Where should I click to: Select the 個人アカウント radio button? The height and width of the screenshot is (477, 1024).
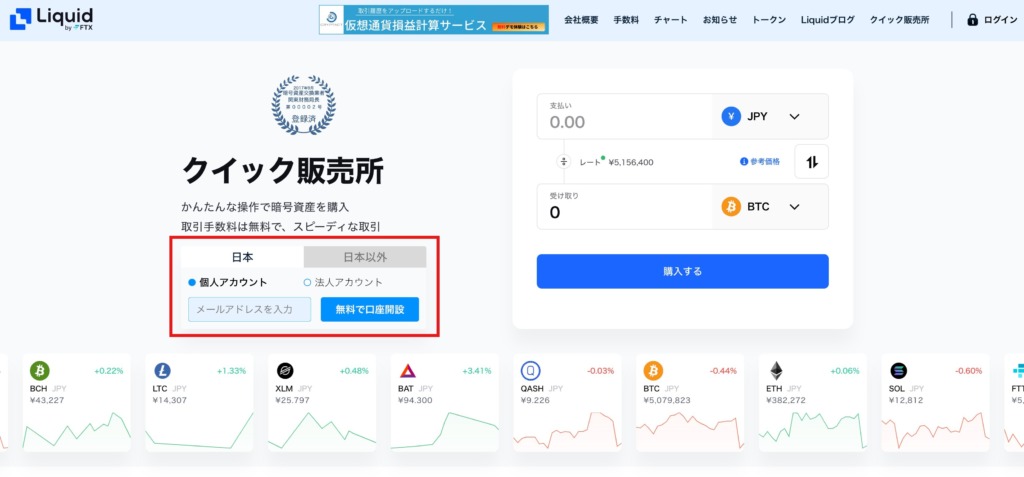pos(192,283)
